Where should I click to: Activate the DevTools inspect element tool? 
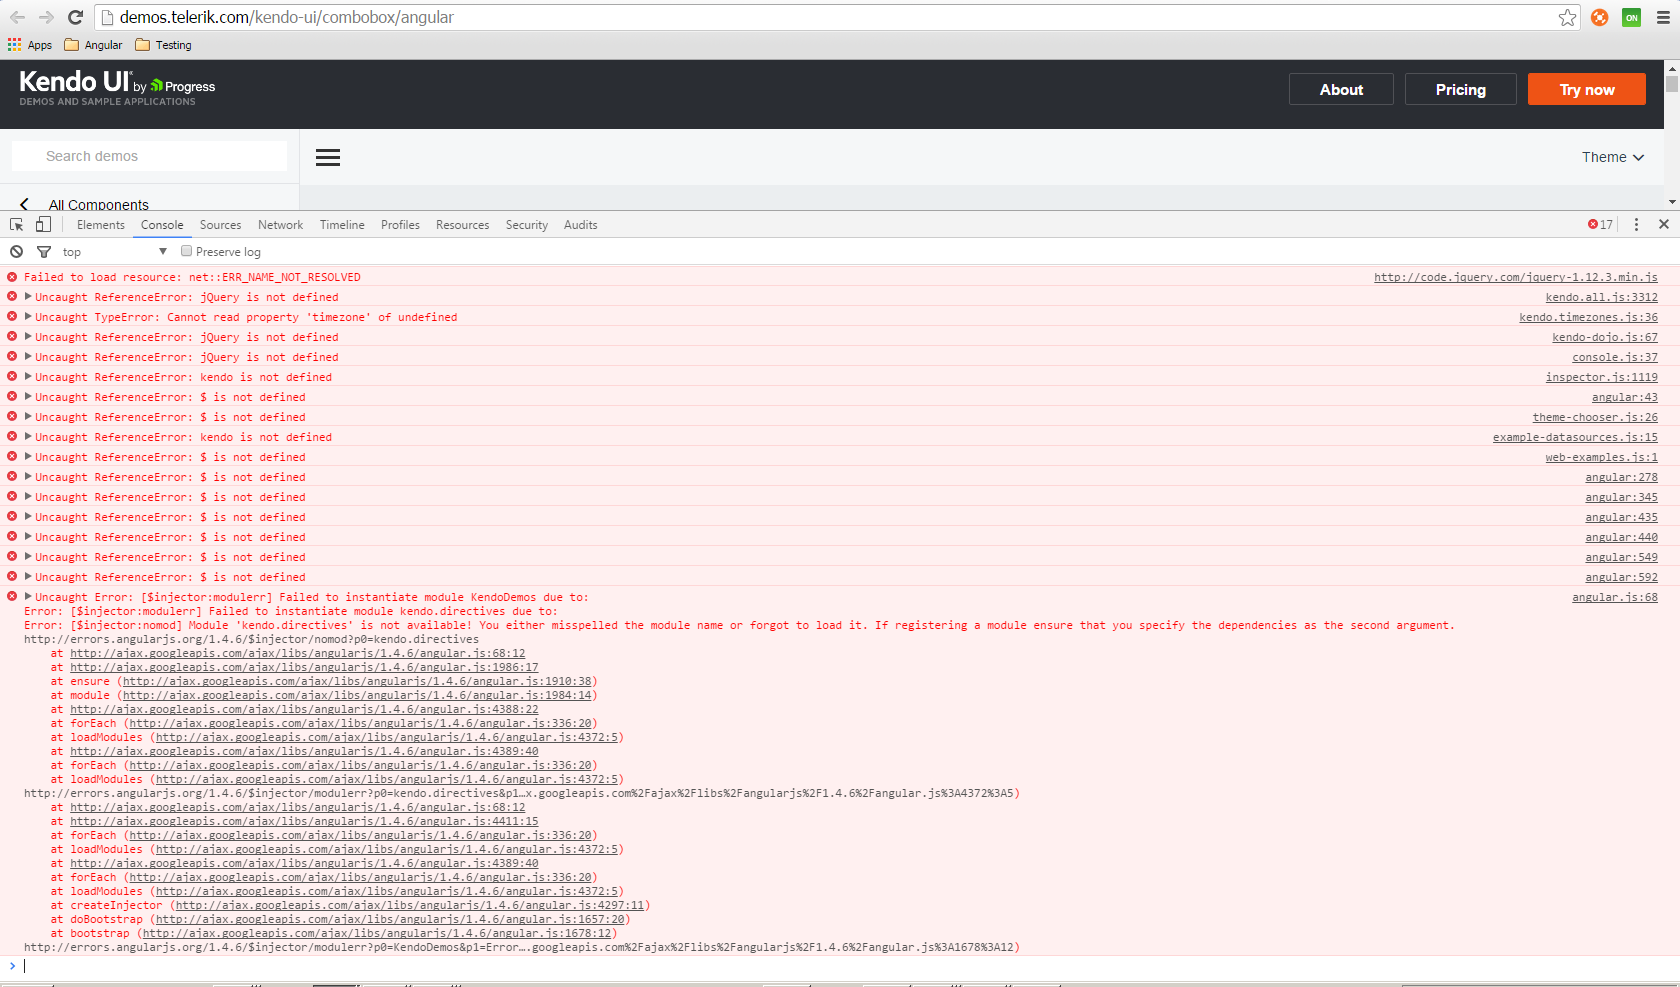click(17, 225)
